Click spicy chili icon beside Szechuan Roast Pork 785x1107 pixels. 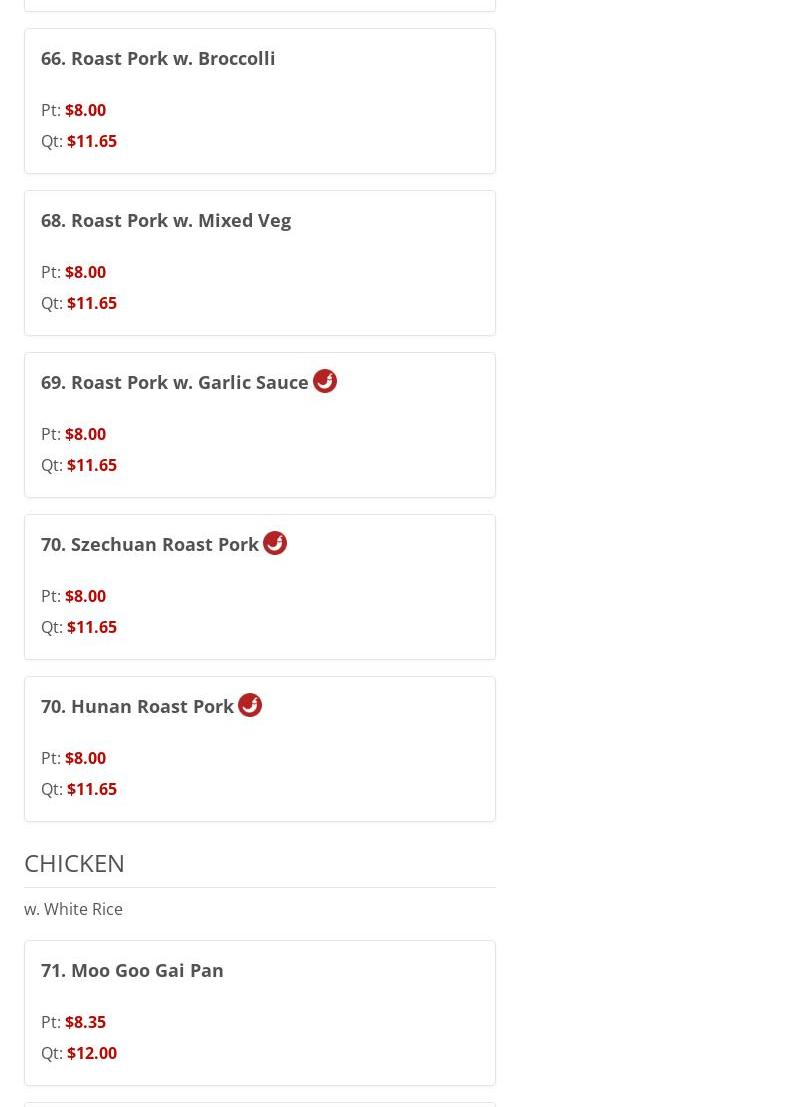point(275,543)
